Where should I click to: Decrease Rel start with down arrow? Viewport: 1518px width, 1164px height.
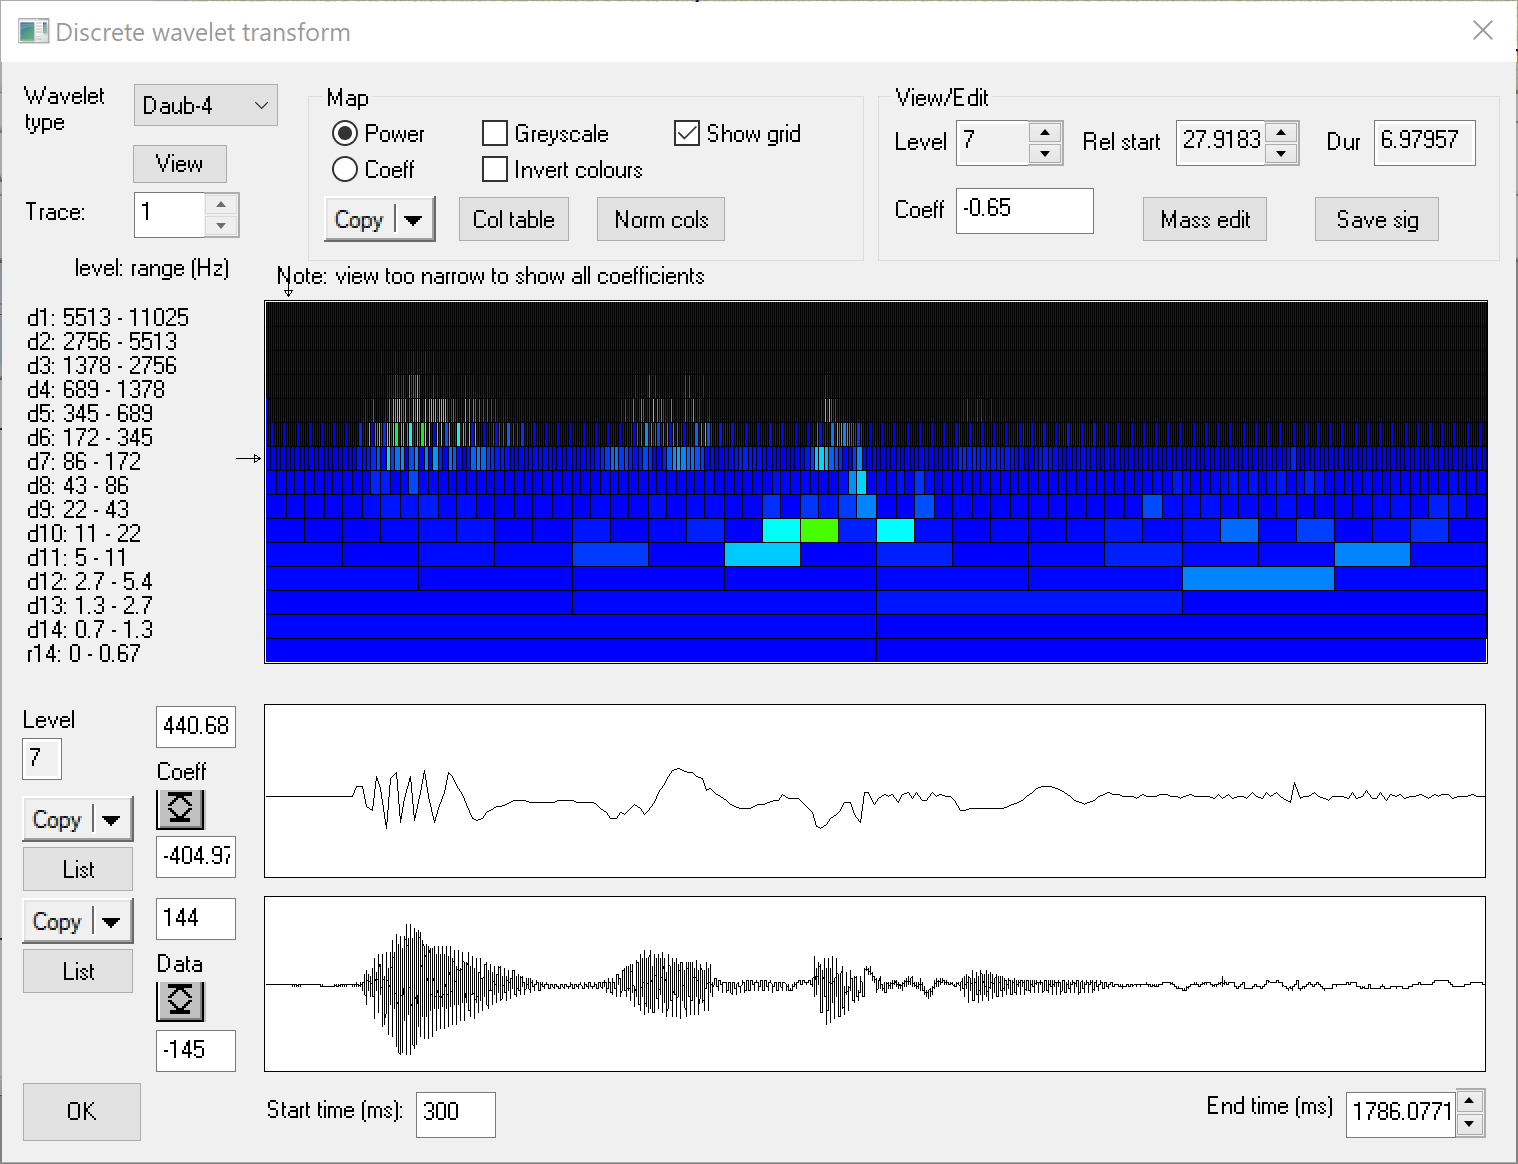(1281, 154)
